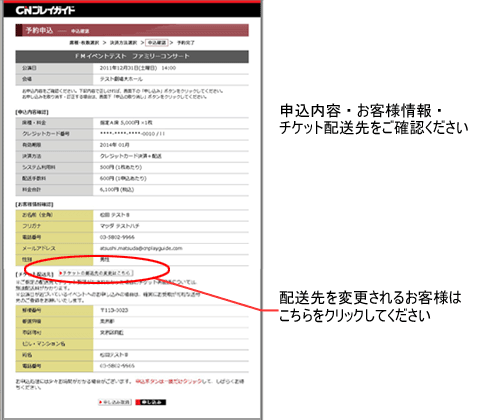
Task: Click the black 申し込み submit button
Action: click(x=151, y=402)
